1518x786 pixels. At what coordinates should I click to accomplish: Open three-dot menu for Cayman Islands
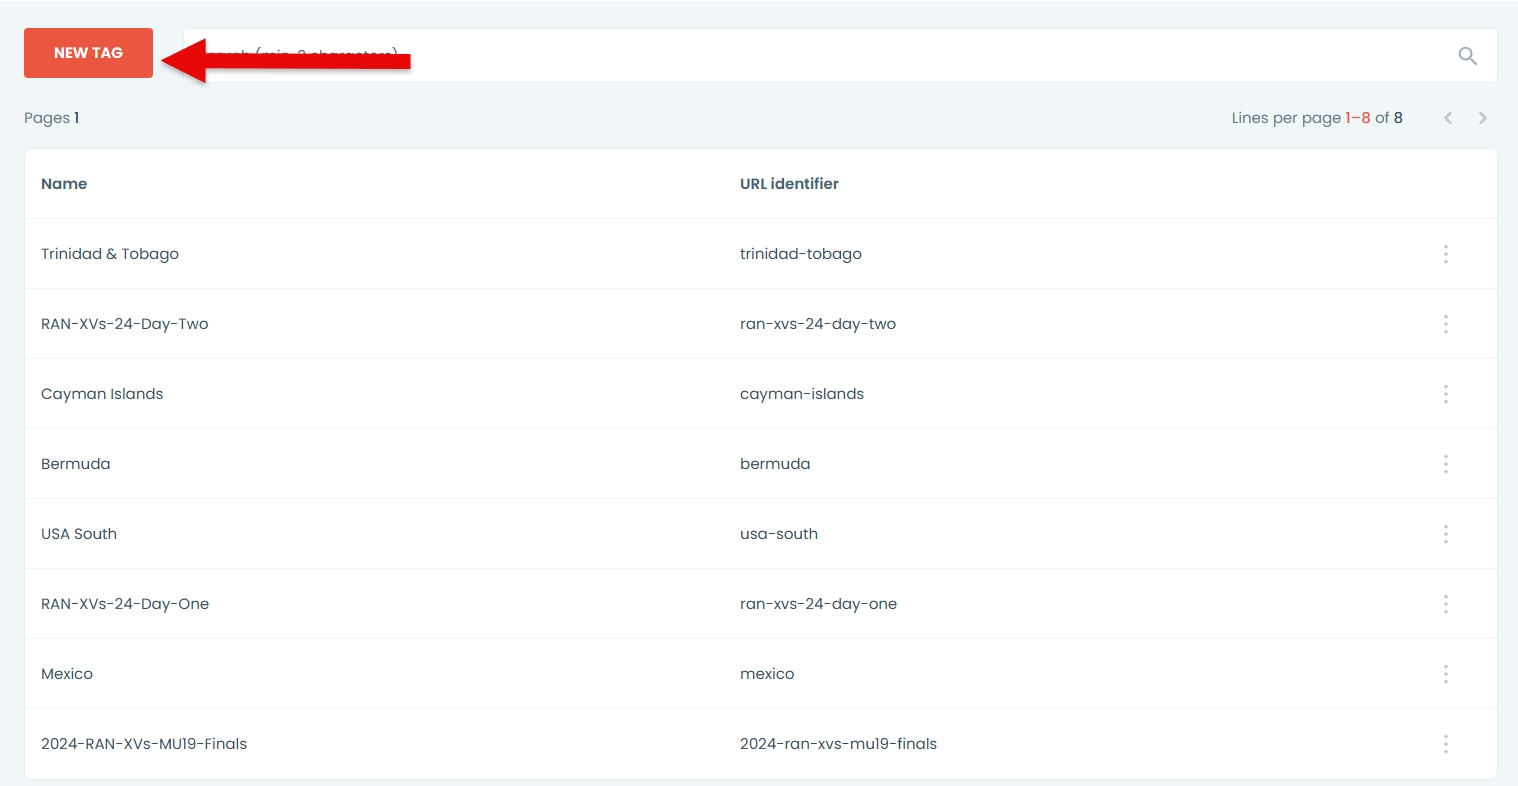coord(1445,394)
